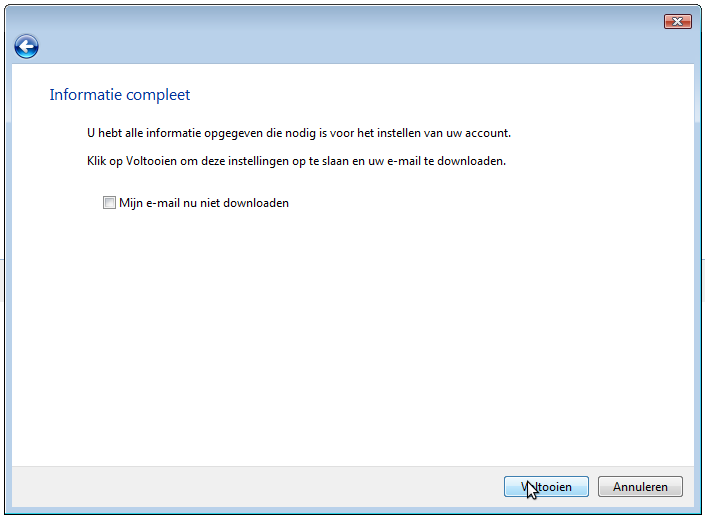Close the wizard with the red X

(677, 21)
